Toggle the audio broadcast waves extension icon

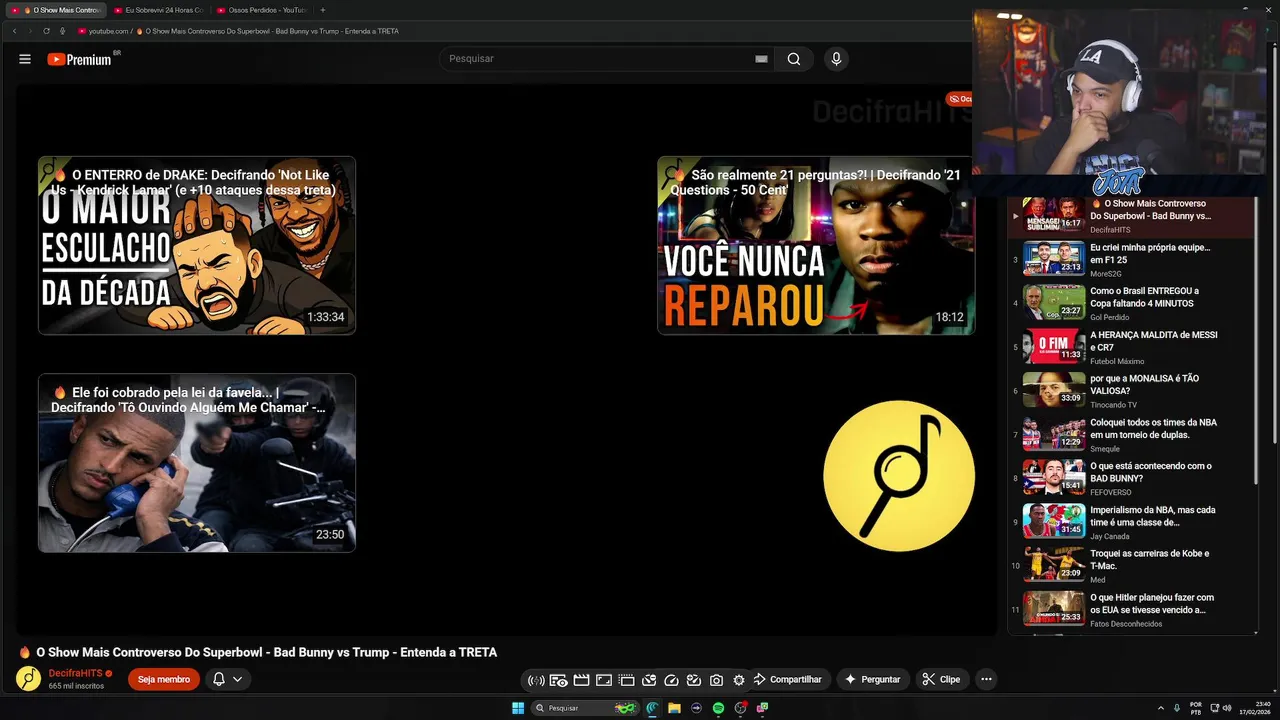point(536,680)
